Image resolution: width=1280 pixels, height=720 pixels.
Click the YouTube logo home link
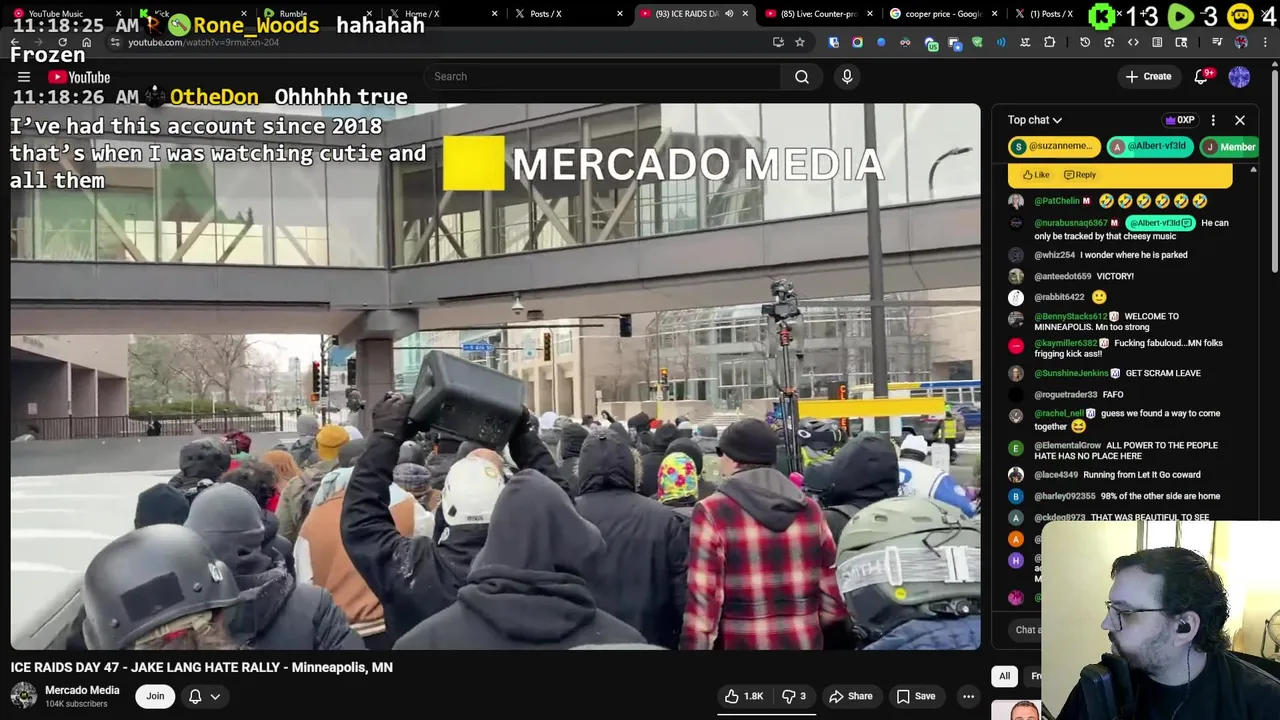(x=79, y=77)
